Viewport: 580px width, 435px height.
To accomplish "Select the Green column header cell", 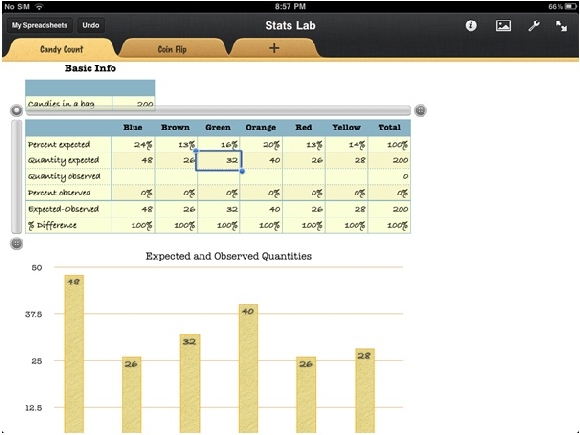I will tap(218, 127).
